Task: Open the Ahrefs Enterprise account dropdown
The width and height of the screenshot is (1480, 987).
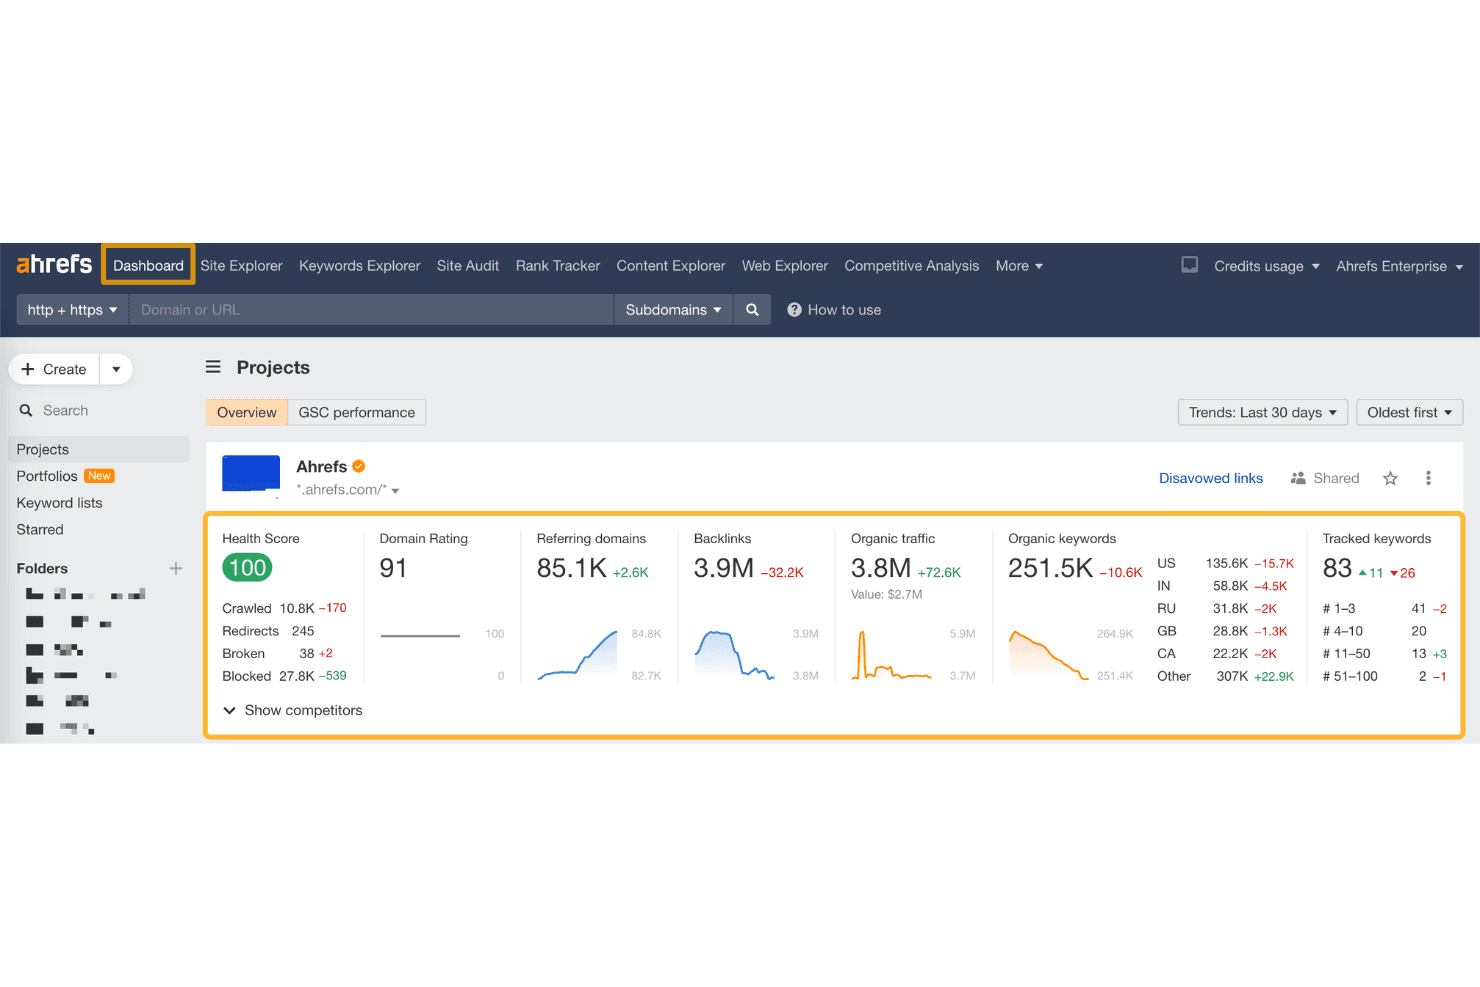Action: click(x=1399, y=266)
